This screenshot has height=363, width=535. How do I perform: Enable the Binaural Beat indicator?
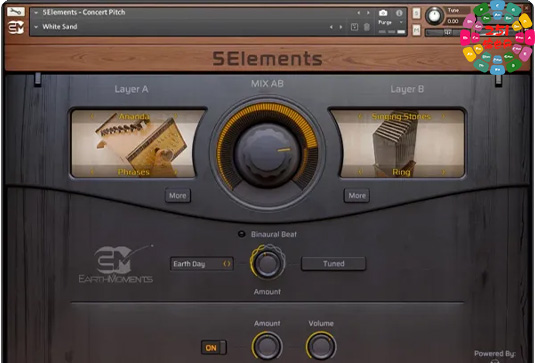pos(241,234)
